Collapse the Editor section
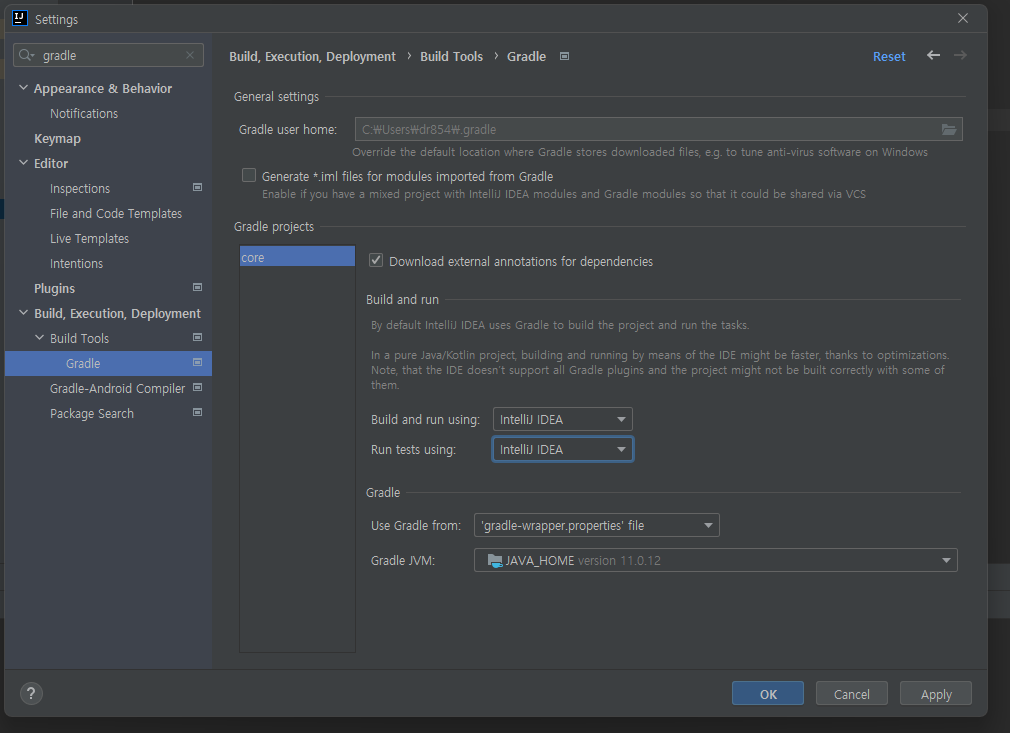The image size is (1010, 733). [23, 163]
